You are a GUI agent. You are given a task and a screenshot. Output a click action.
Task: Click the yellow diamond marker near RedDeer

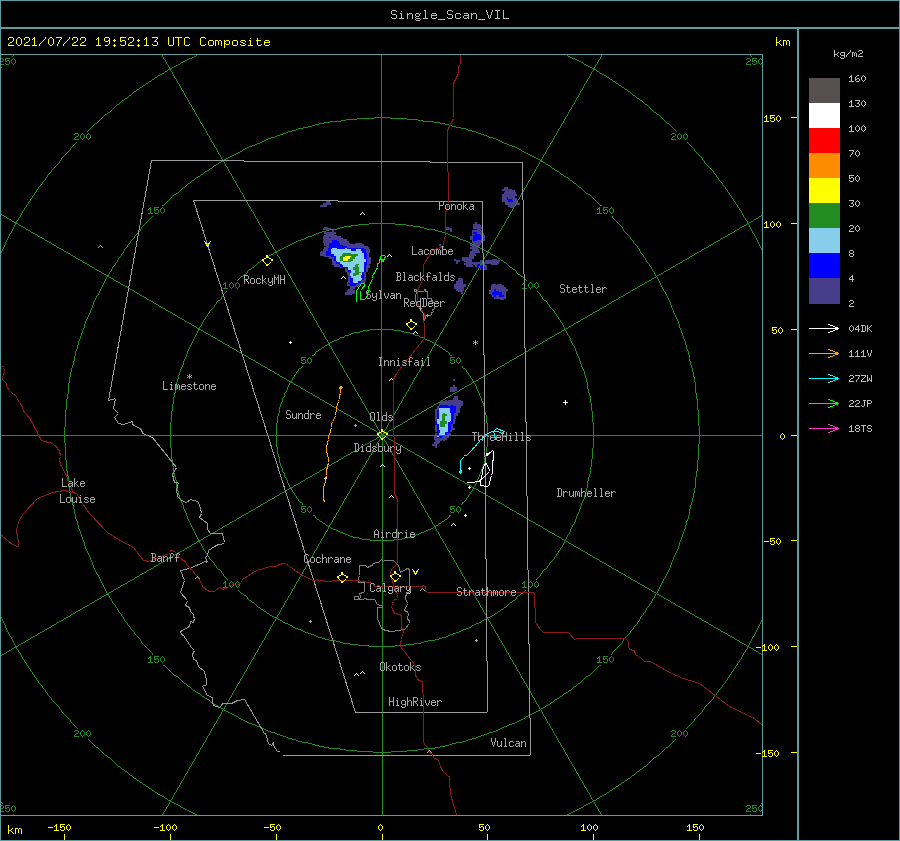[411, 325]
